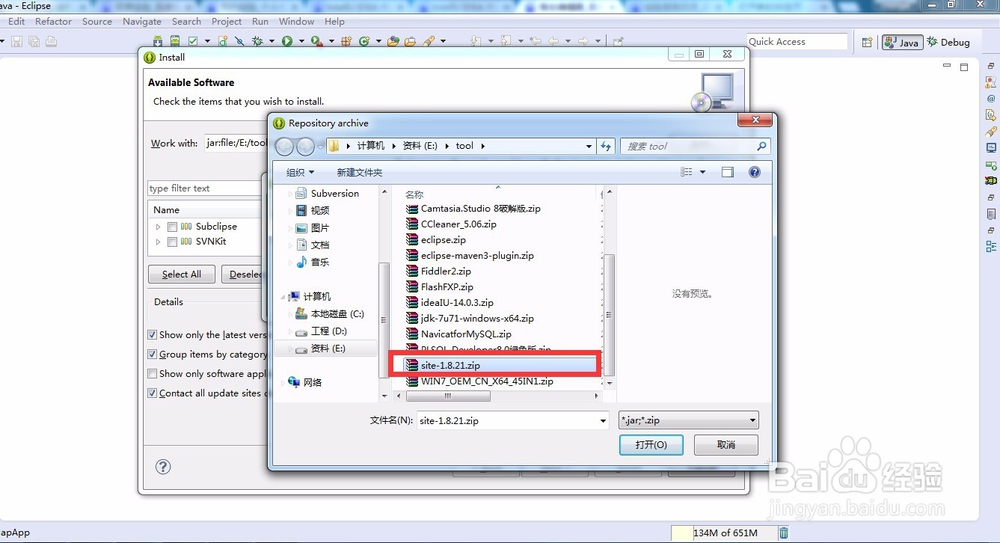Click the 取消 button
Screen dimensions: 1000x543
tap(726, 445)
